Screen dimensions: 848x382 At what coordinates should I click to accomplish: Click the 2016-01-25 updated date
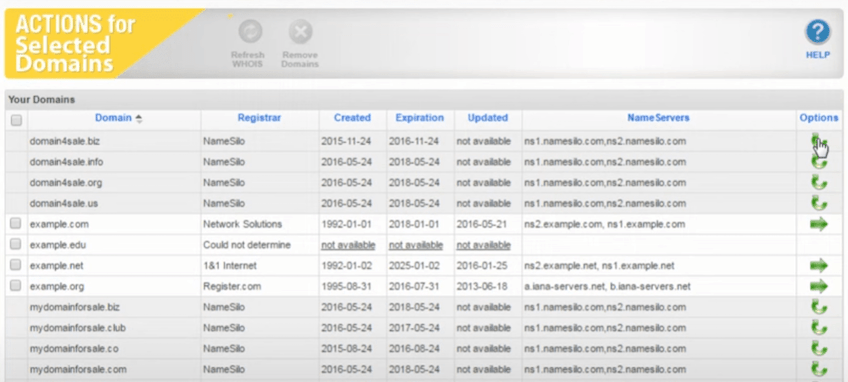482,266
